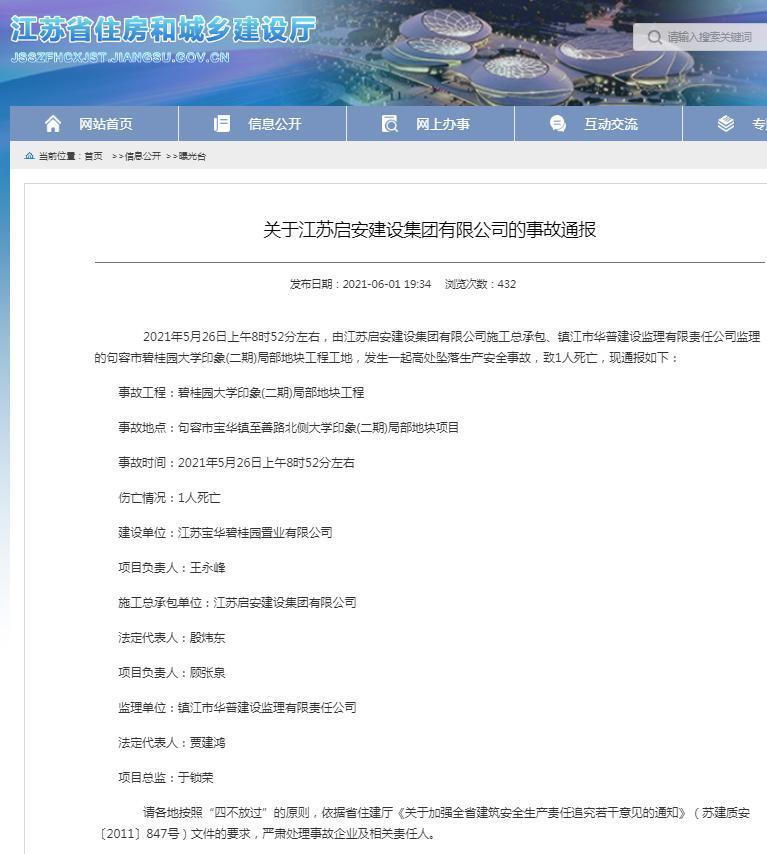767x854 pixels.
Task: Click the 首页 breadcrumb link
Action: (93, 156)
